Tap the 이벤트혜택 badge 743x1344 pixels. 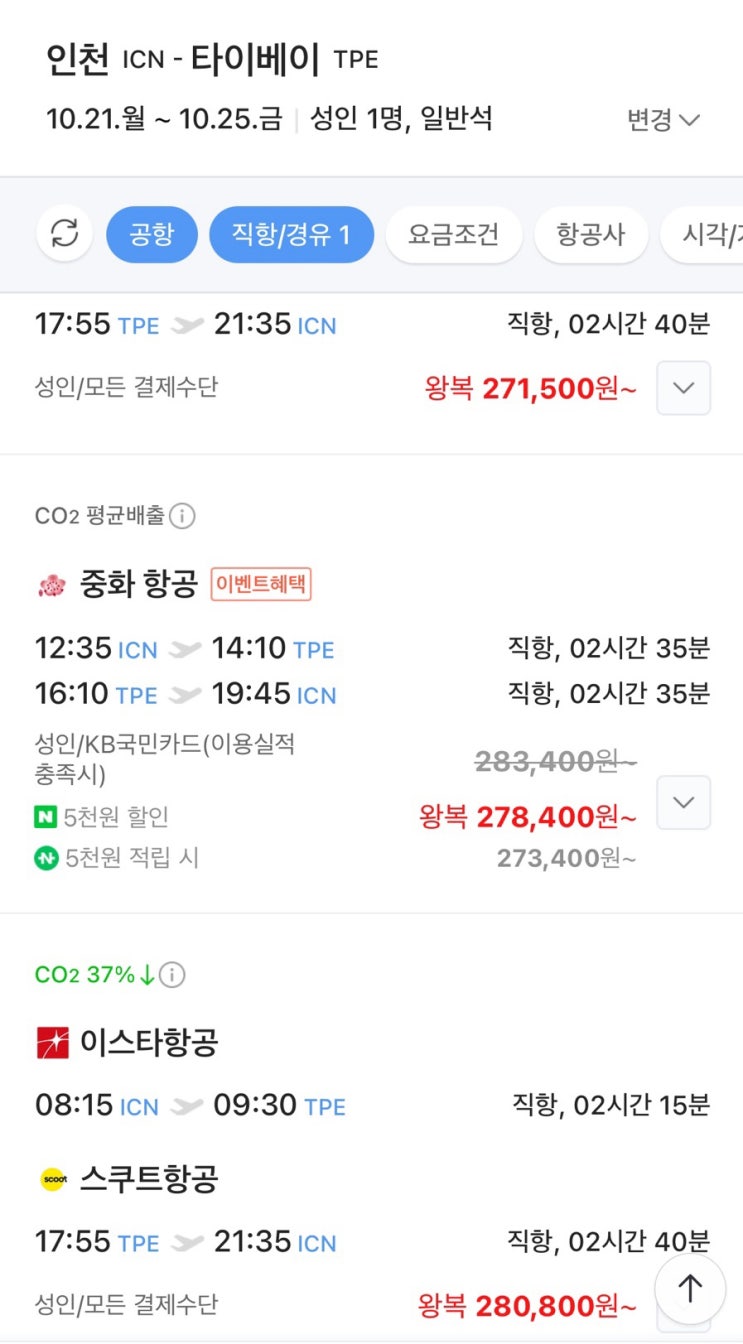[261, 584]
